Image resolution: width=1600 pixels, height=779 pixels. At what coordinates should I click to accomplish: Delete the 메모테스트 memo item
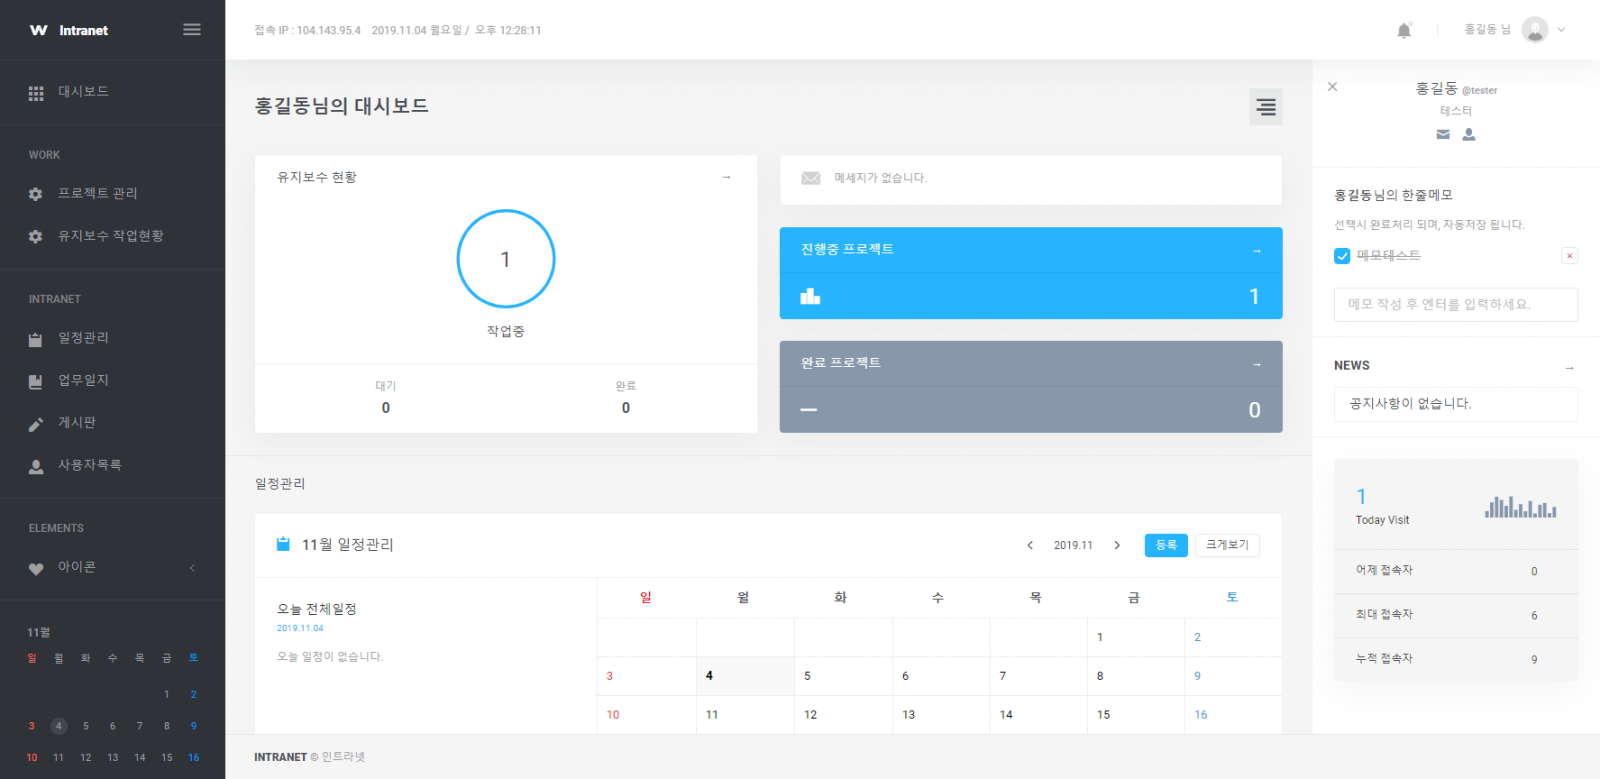coord(1569,256)
